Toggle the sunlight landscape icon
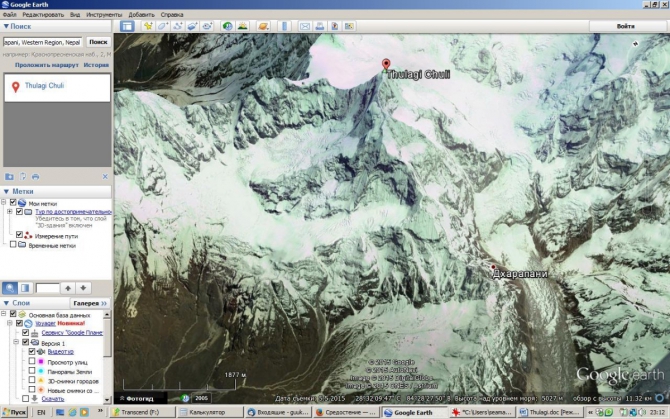670x419 pixels. [245, 26]
